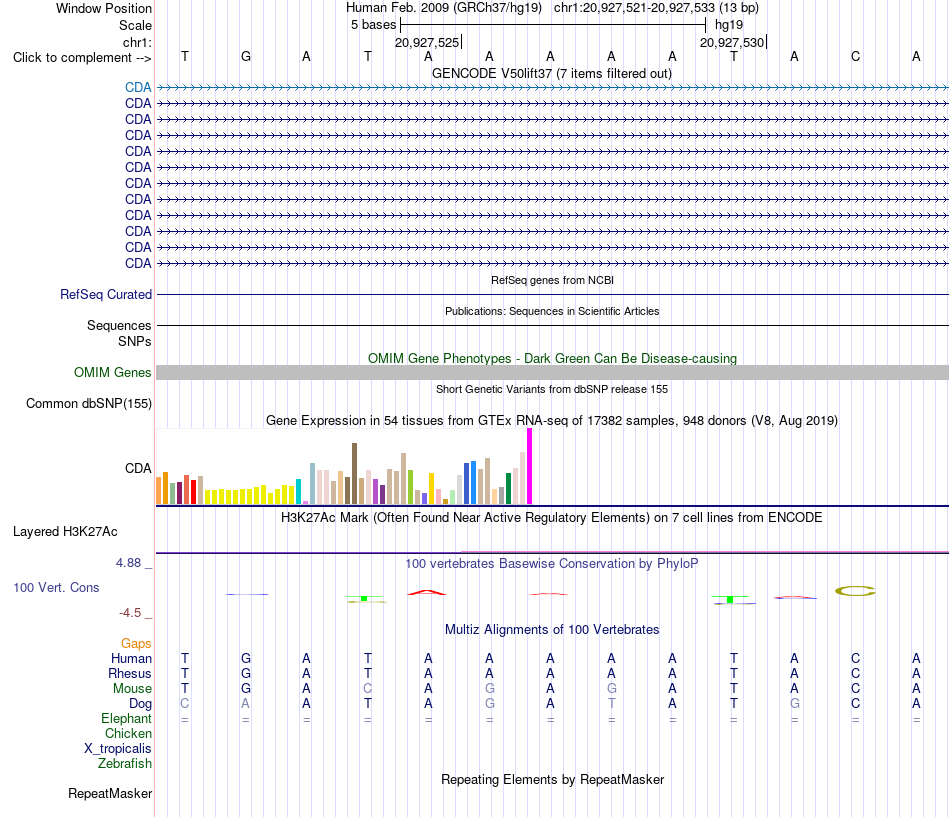
Task: Click the 'Sequences' publications track label
Action: (x=119, y=326)
